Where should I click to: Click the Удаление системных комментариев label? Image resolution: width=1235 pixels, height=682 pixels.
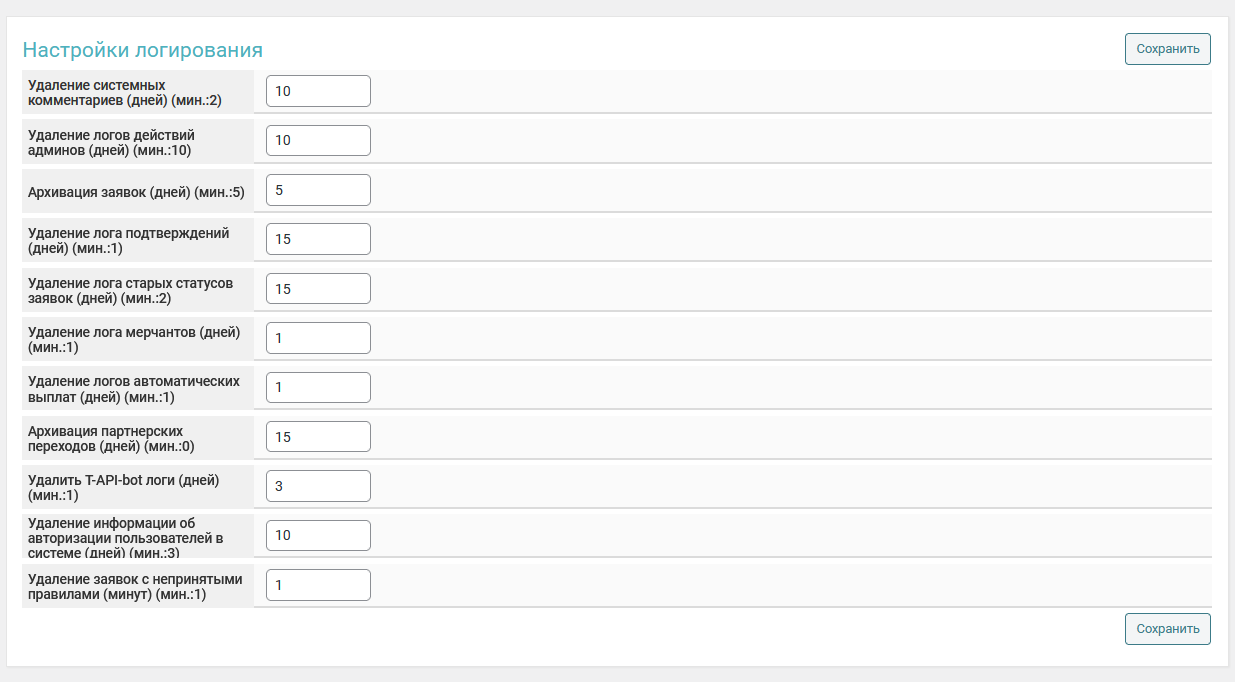125,92
